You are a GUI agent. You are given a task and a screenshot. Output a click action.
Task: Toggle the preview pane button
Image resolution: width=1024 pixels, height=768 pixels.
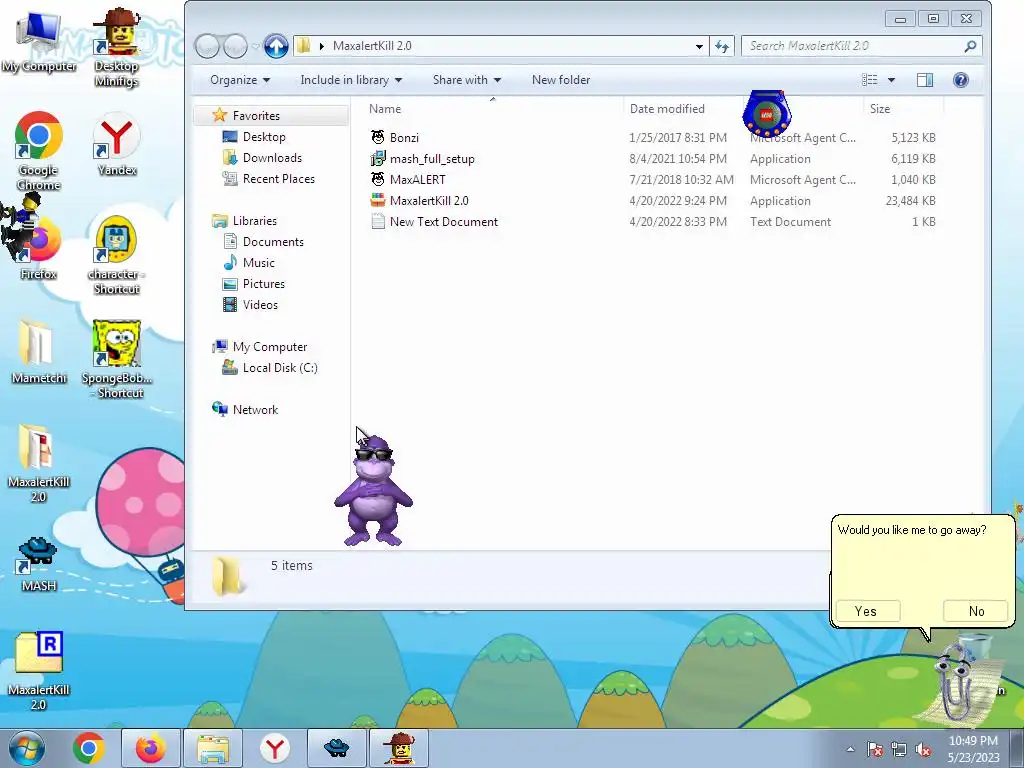pos(925,80)
